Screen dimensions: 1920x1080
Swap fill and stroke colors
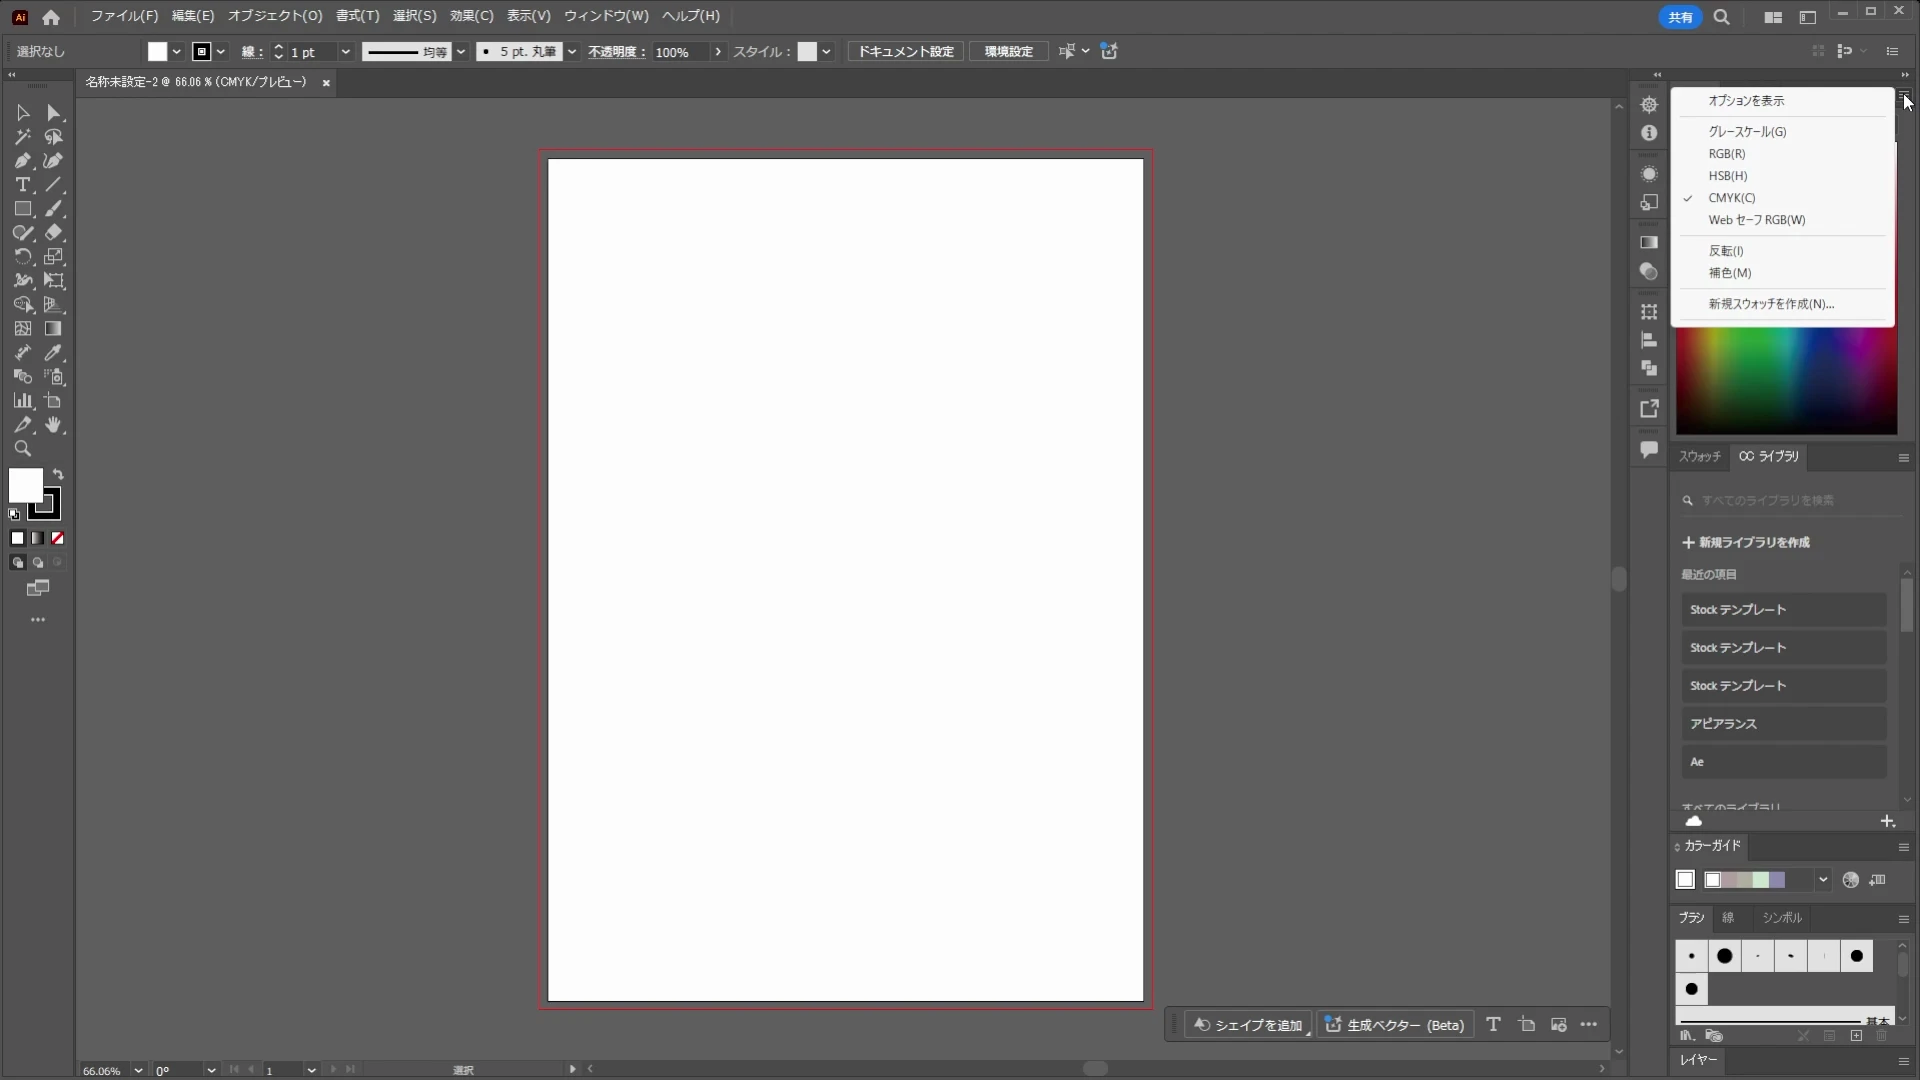58,475
